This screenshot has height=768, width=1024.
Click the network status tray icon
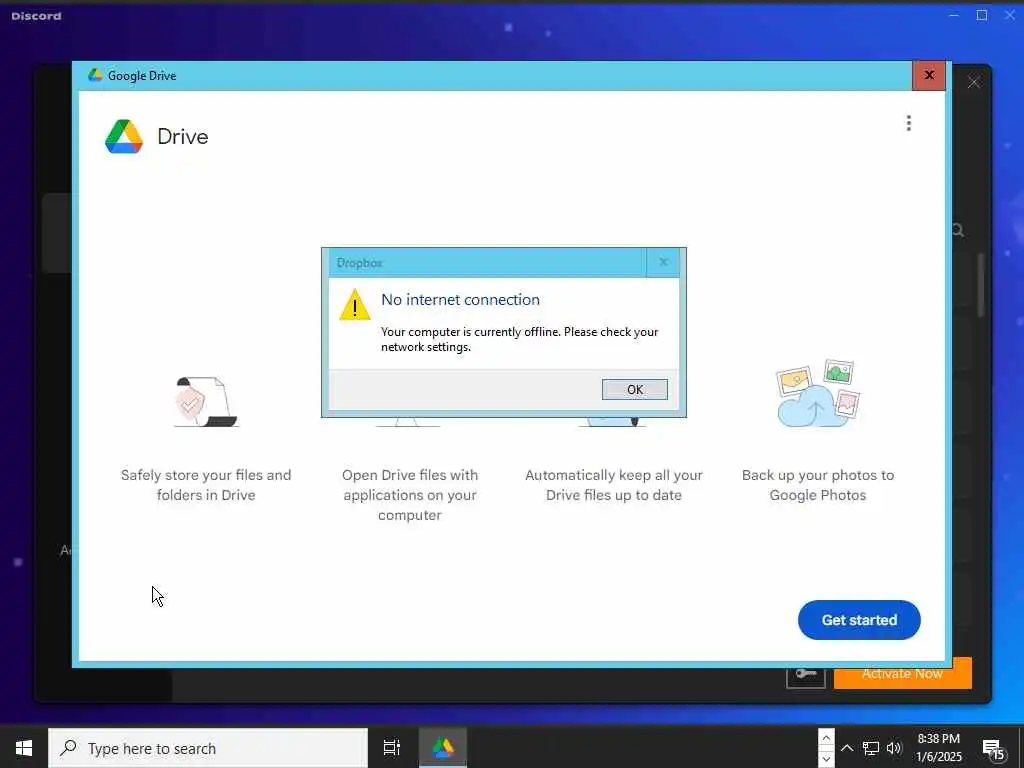tap(871, 748)
